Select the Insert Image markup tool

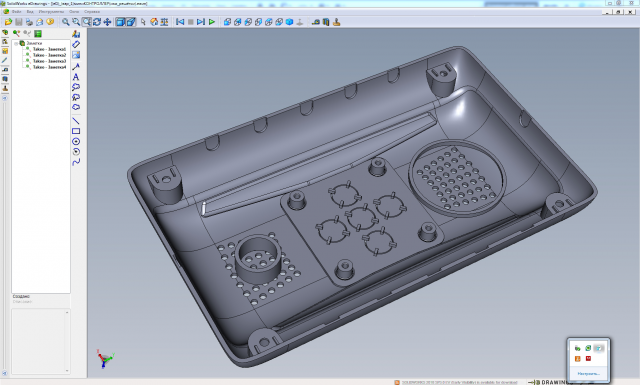76,55
